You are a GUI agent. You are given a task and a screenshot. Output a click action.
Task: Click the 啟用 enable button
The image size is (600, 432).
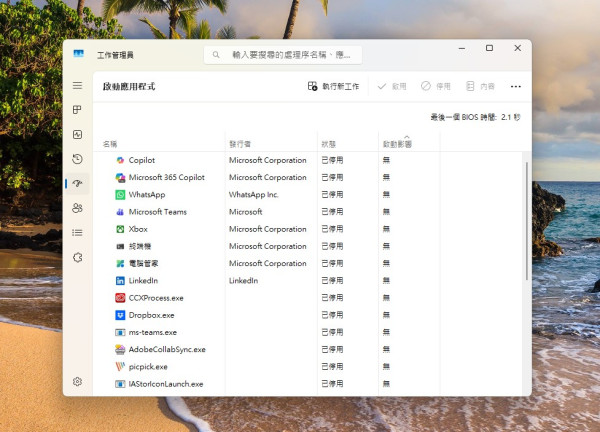[391, 86]
